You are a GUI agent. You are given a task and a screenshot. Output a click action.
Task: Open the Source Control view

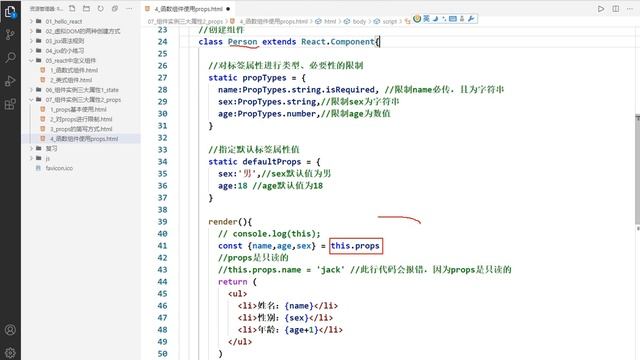click(10, 35)
